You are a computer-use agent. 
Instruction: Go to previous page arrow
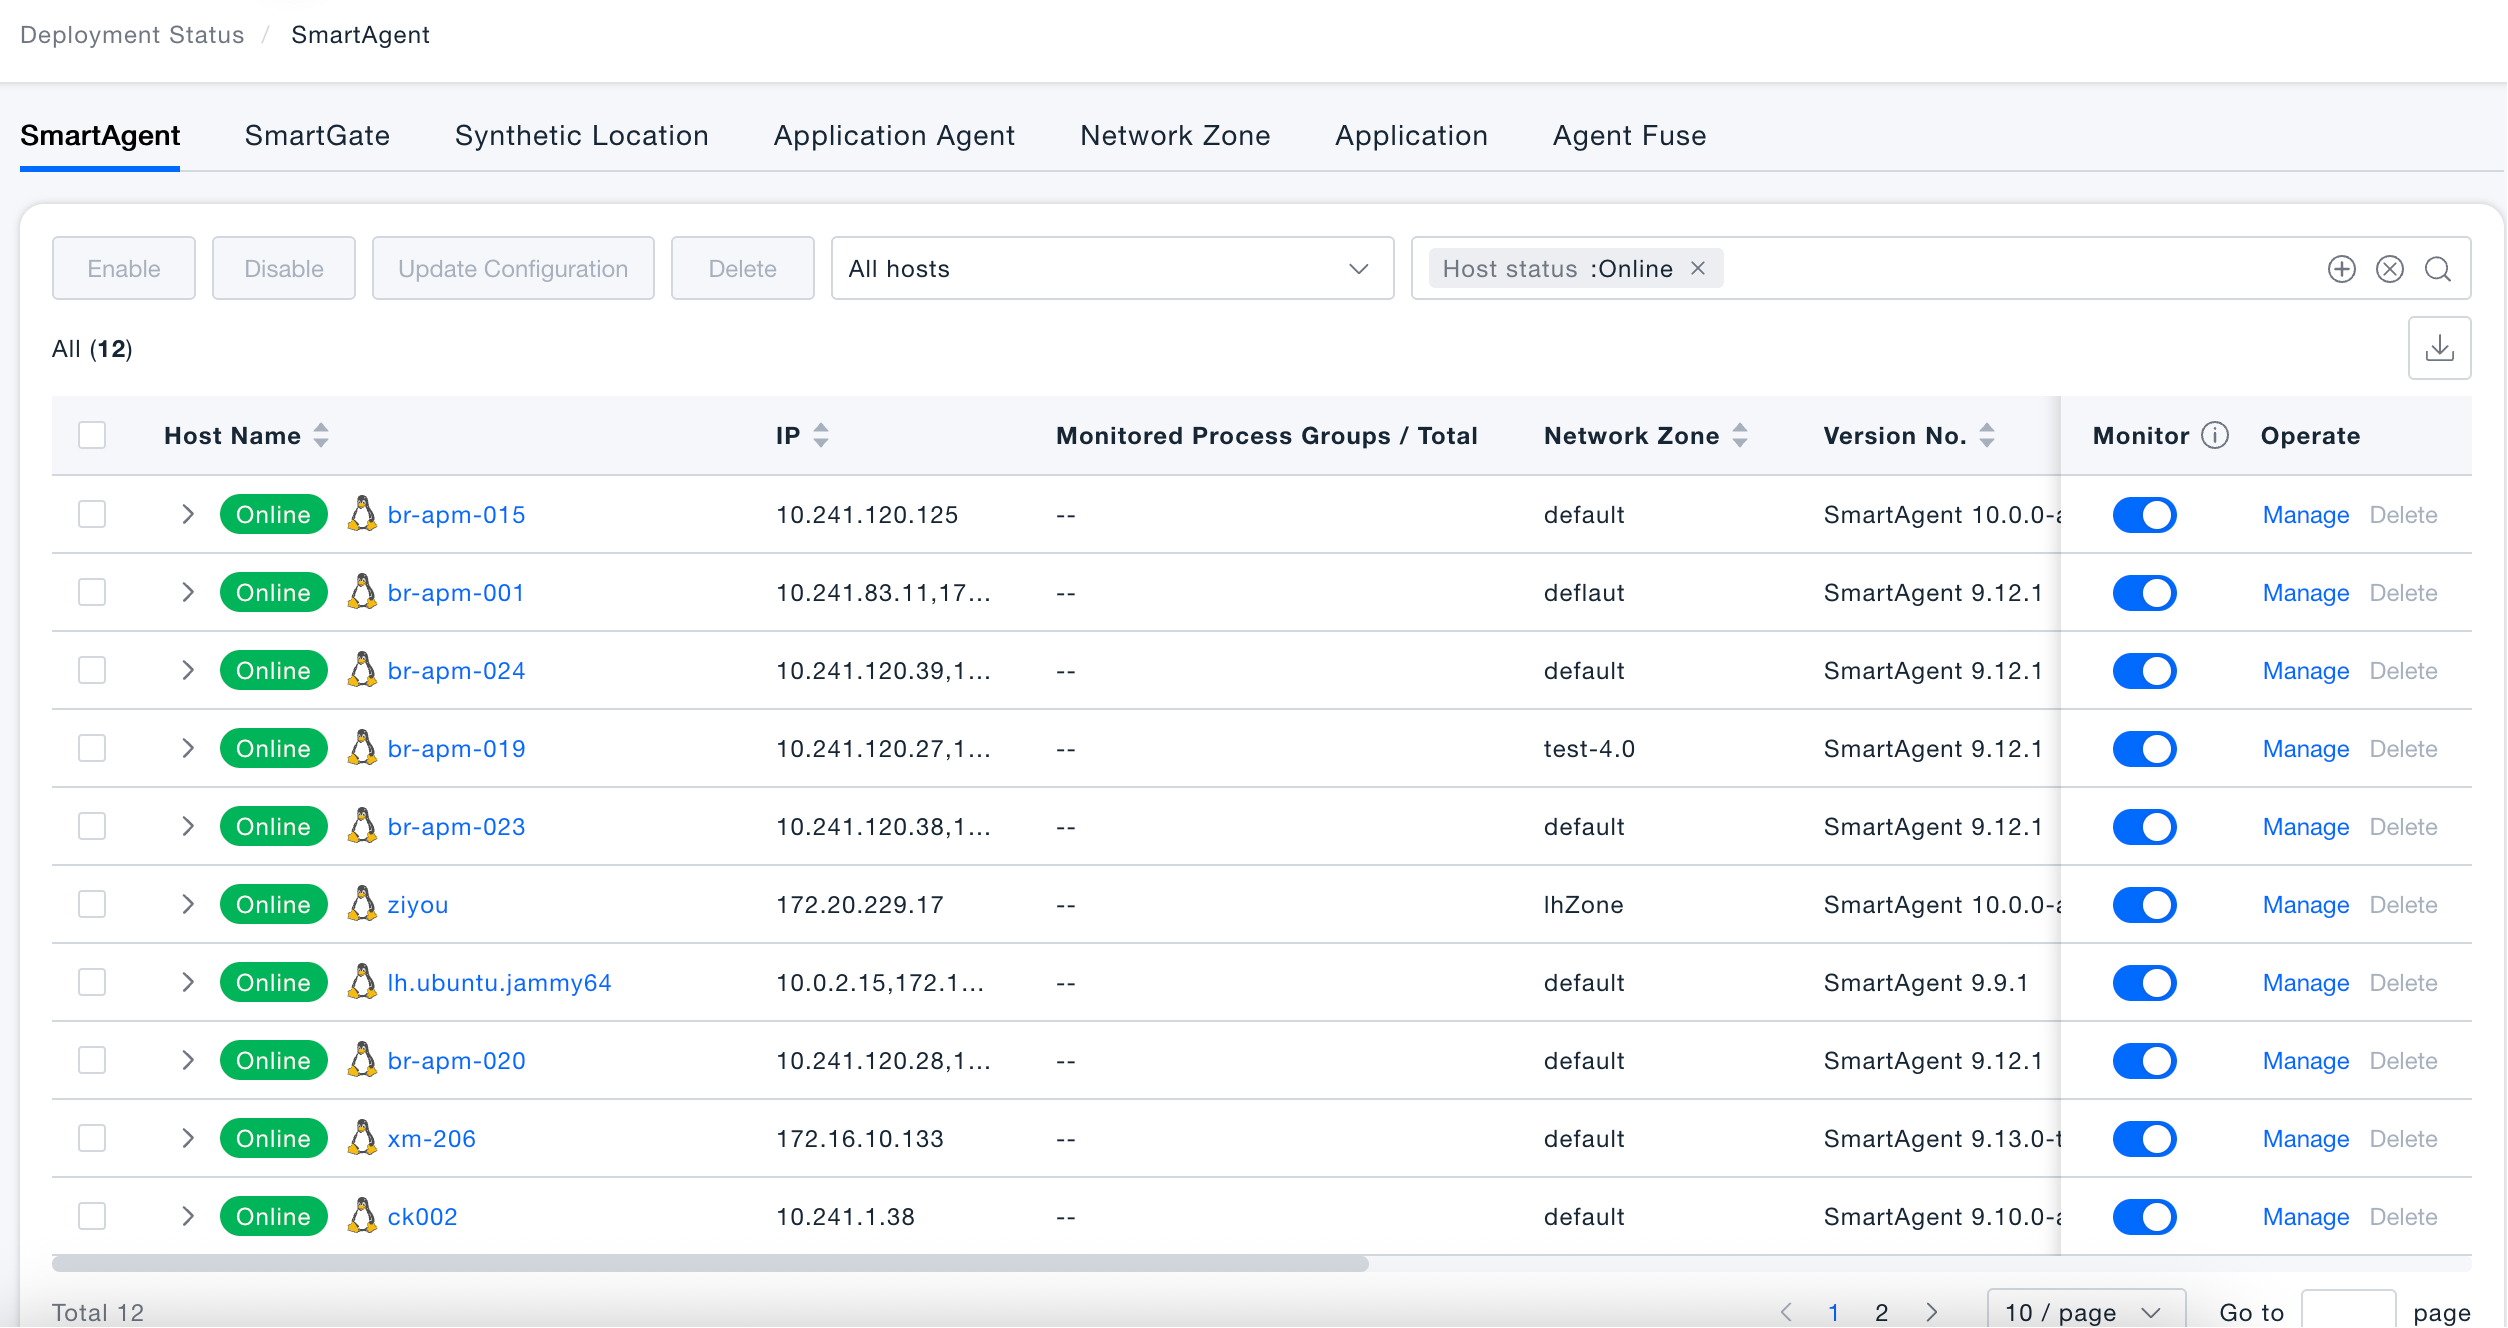[1786, 1312]
